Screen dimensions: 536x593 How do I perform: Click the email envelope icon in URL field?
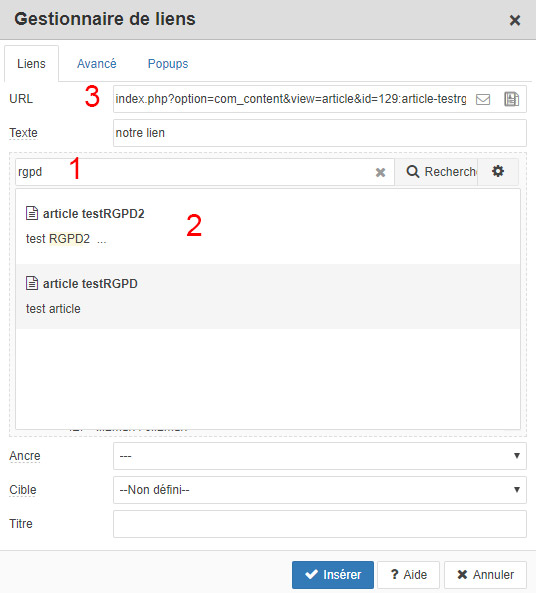click(483, 99)
